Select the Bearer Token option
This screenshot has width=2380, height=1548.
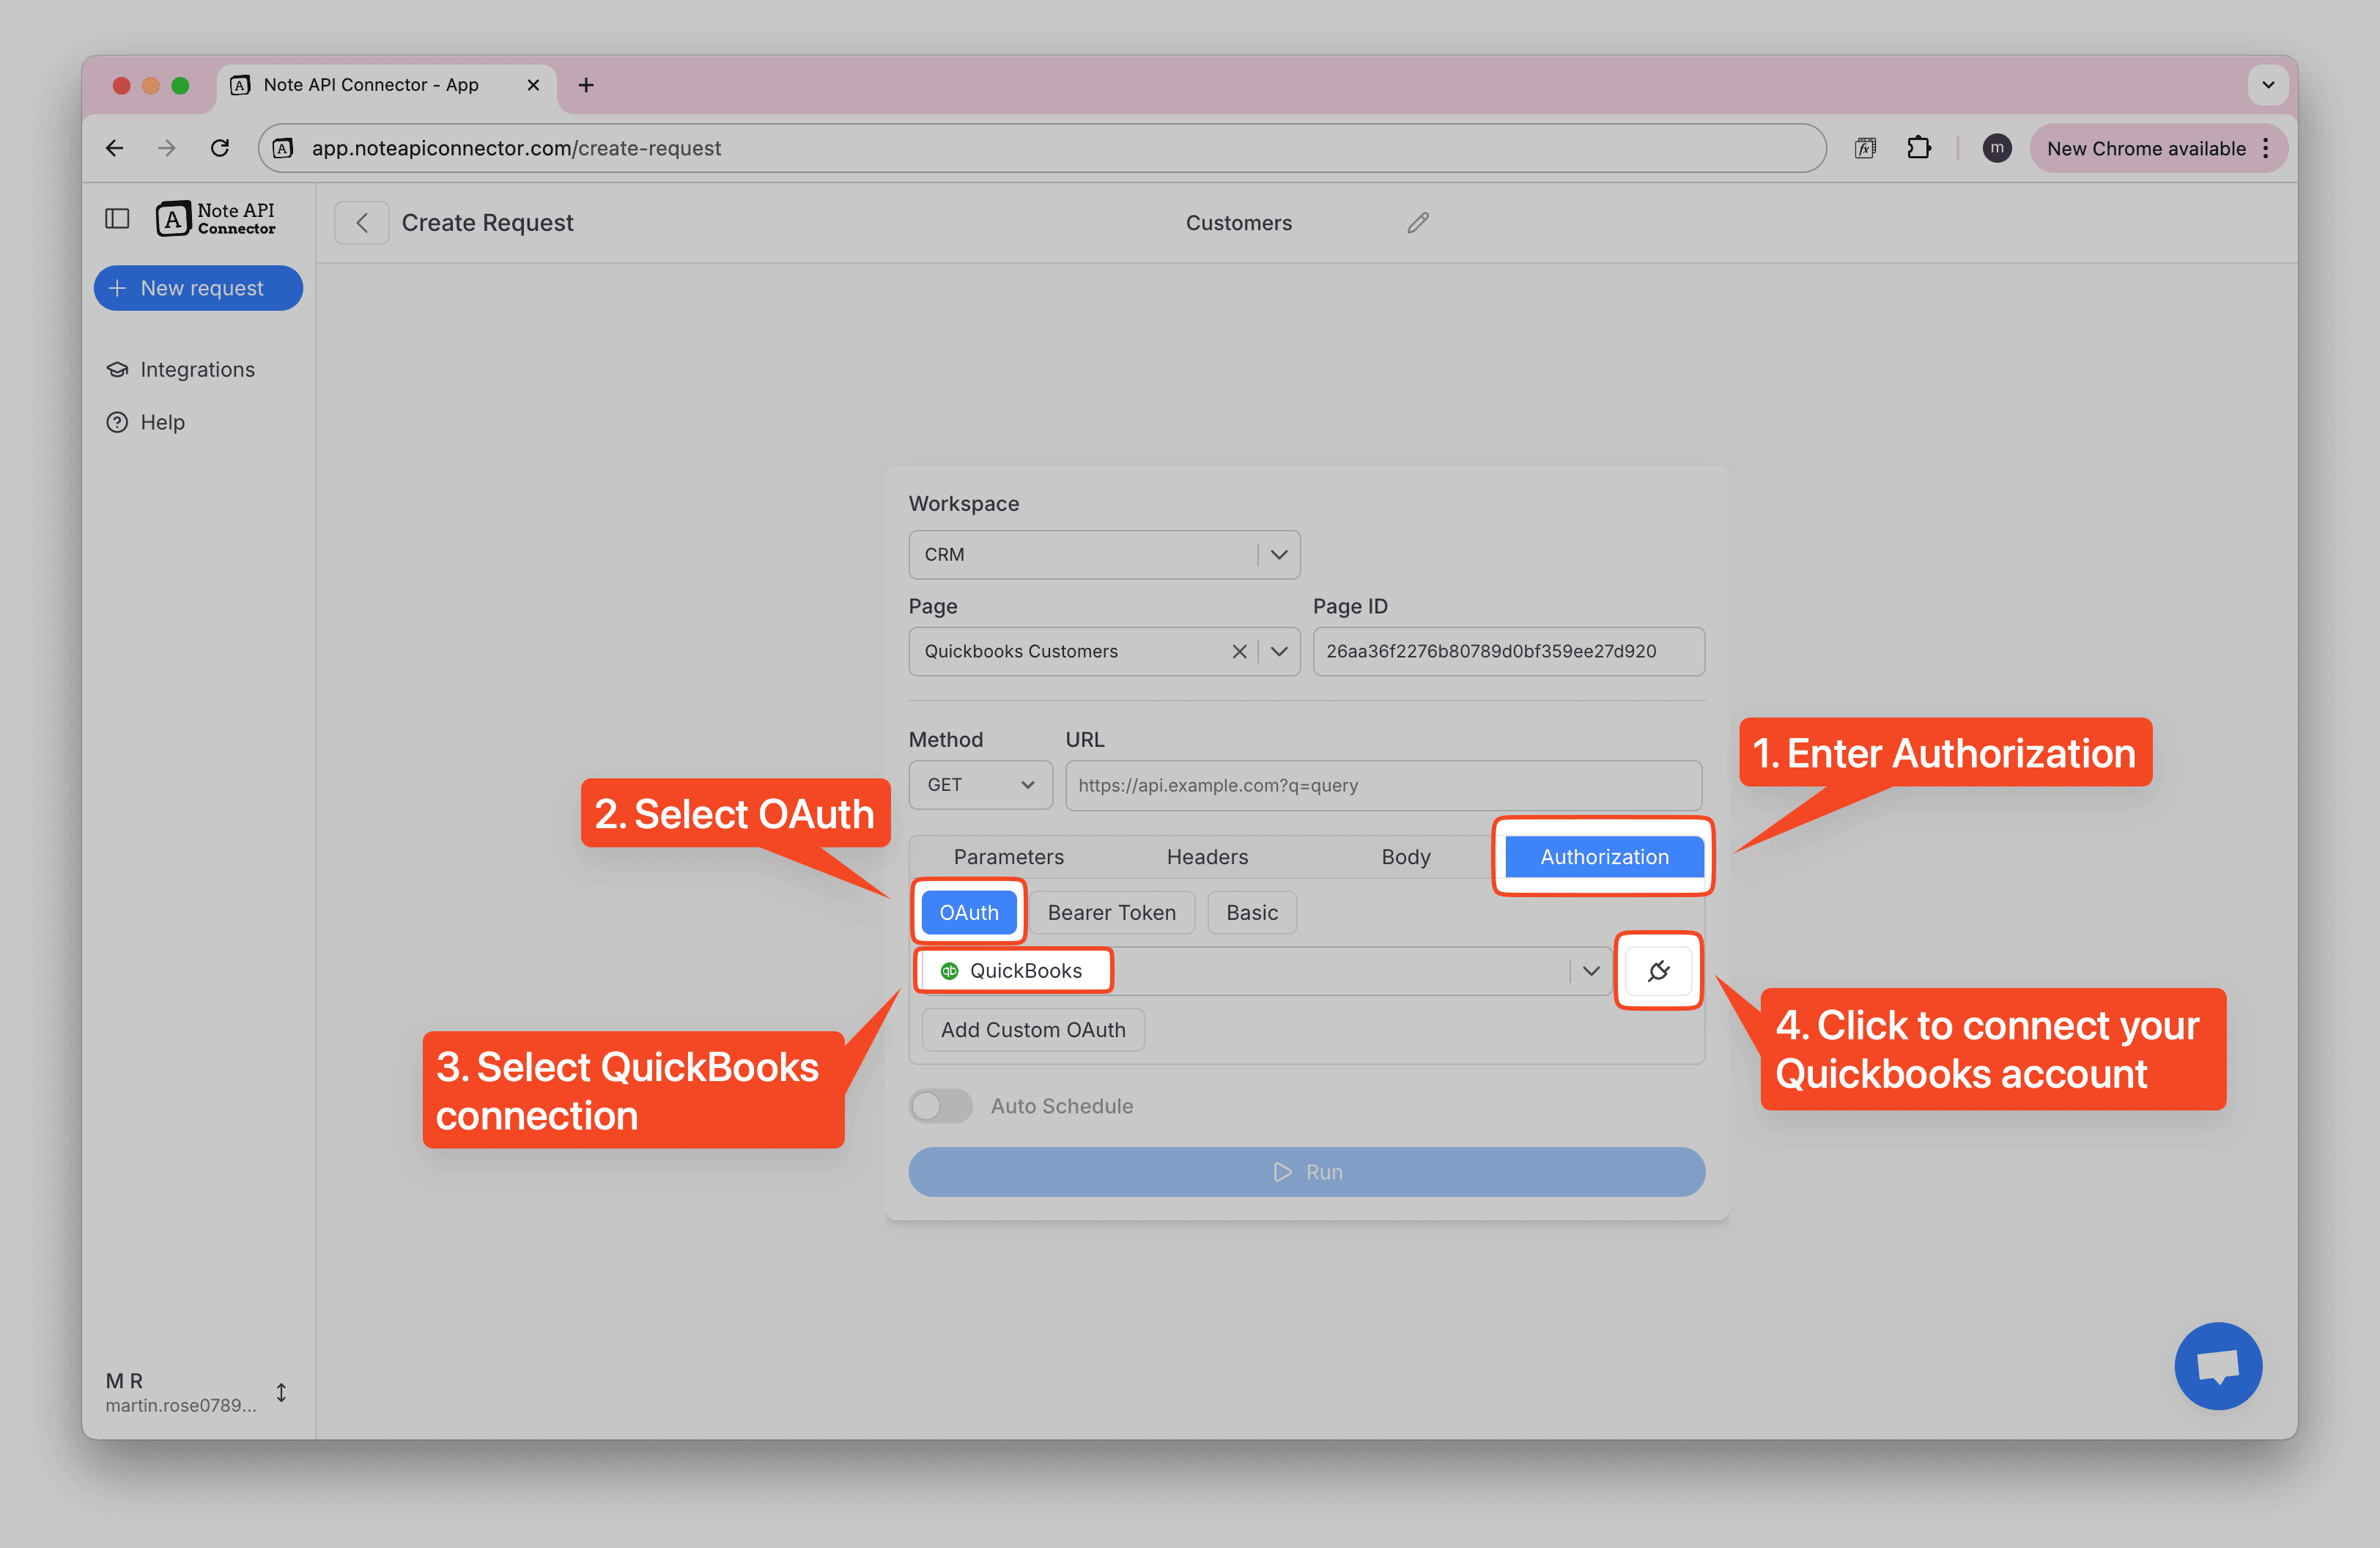pyautogui.click(x=1111, y=912)
